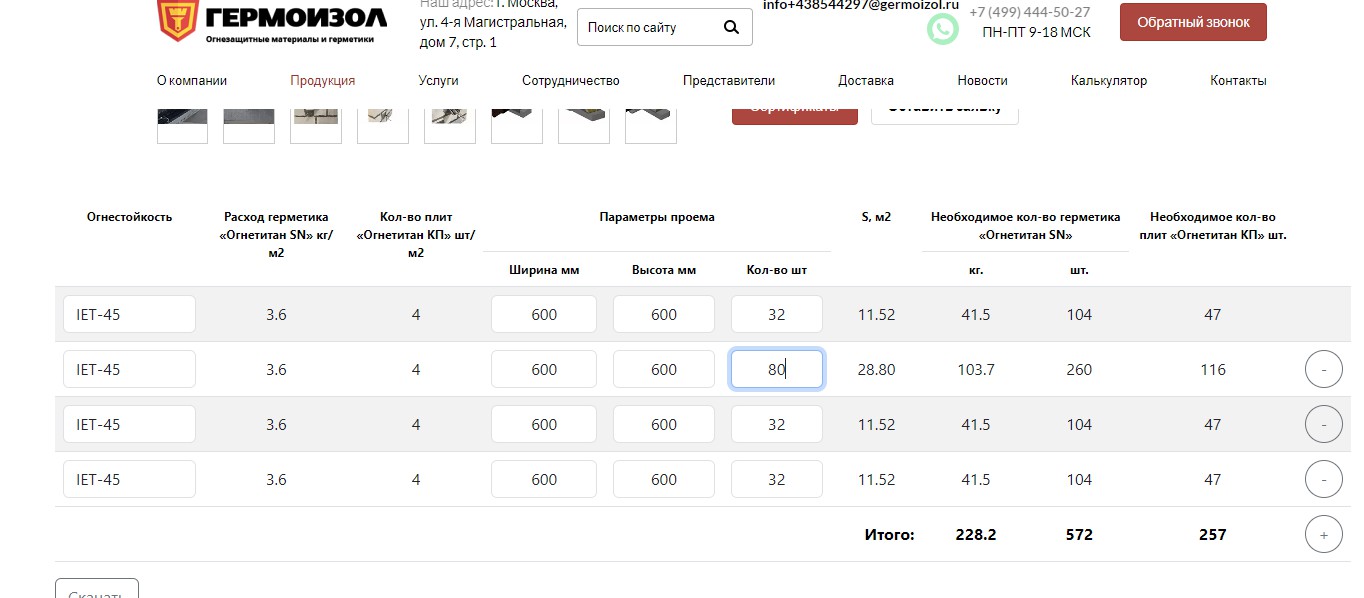This screenshot has height=598, width=1364.
Task: Click the last row's width field
Action: (x=544, y=479)
